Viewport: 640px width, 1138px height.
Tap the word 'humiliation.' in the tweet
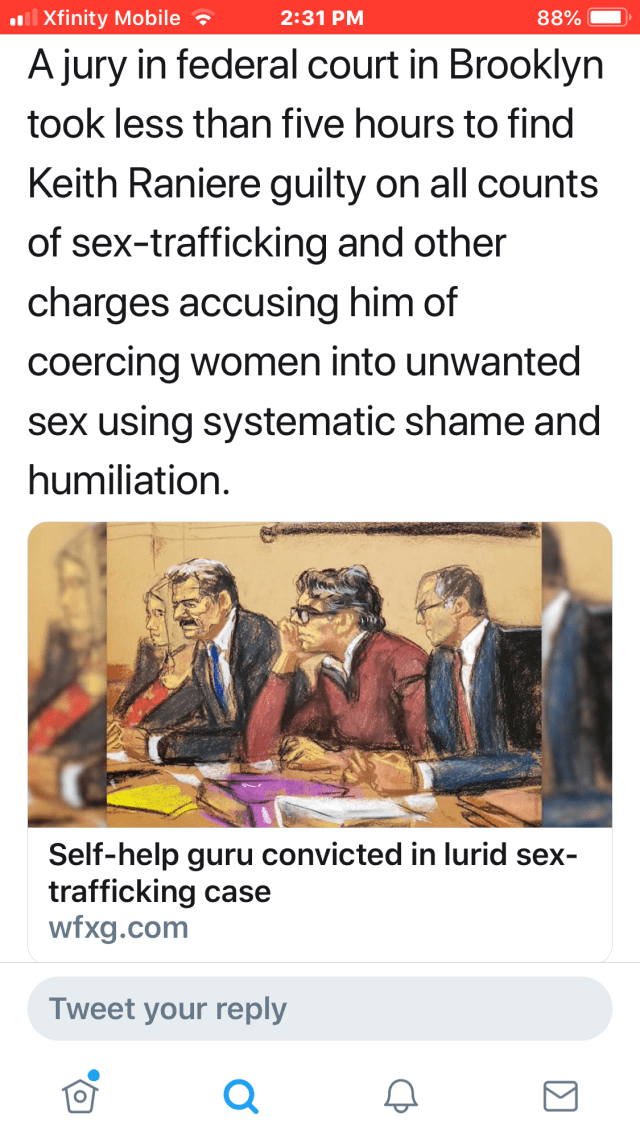point(128,479)
